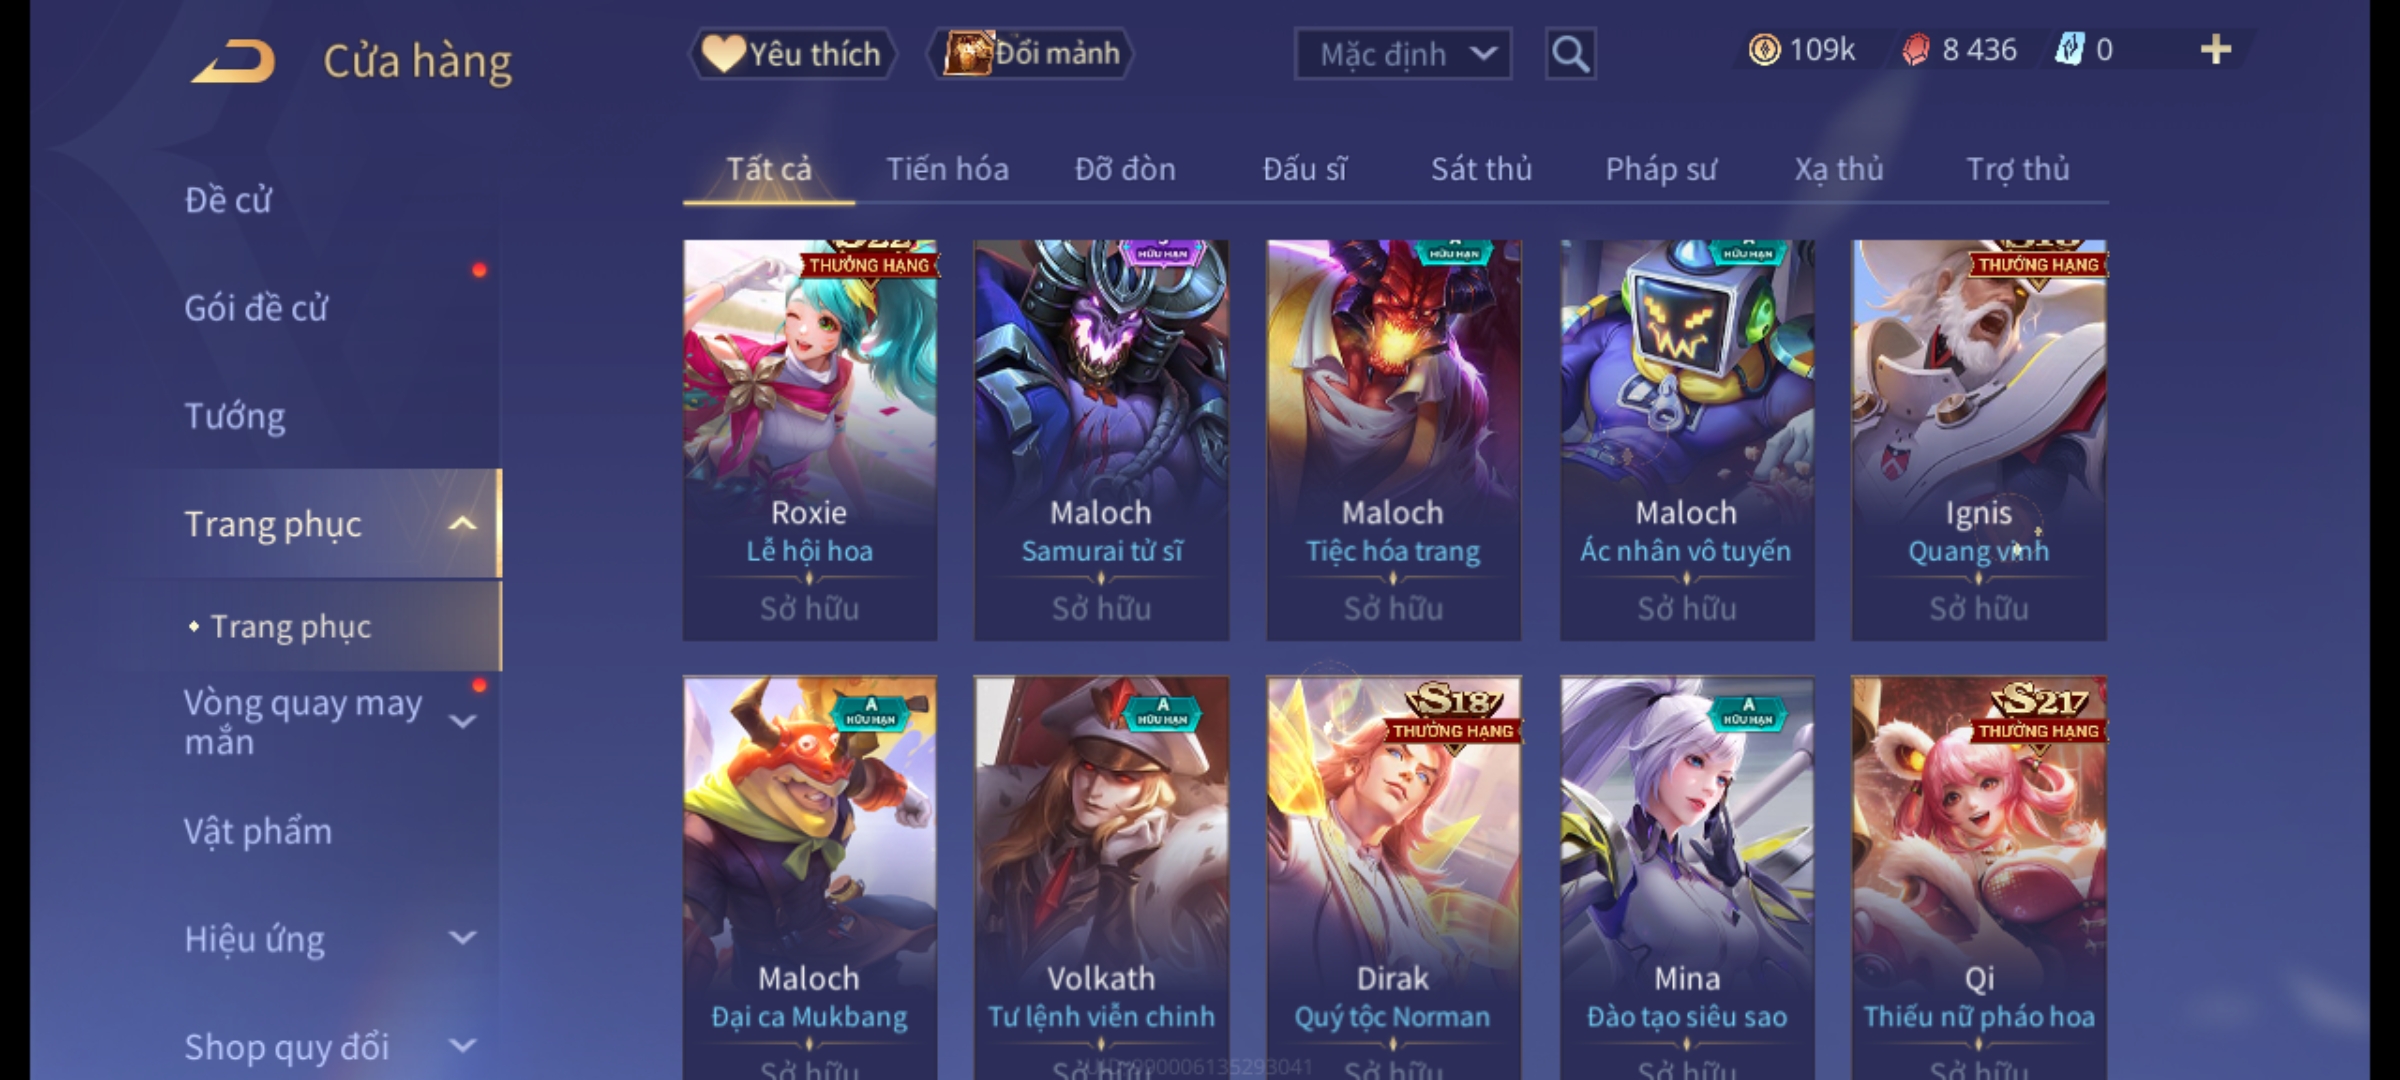Select the Pháp sư tab
The height and width of the screenshot is (1080, 2400).
[x=1661, y=169]
